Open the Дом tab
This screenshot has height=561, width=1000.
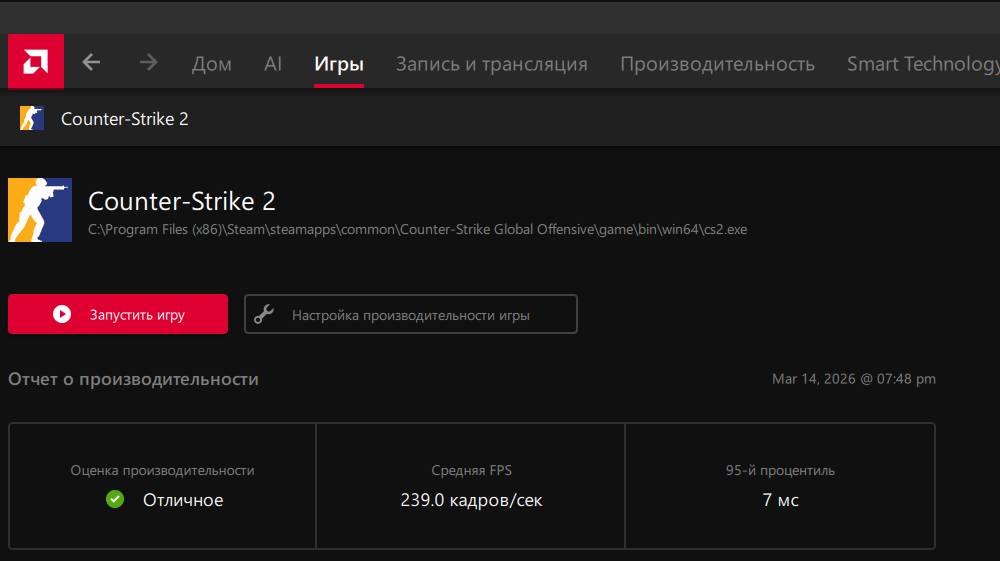(211, 64)
